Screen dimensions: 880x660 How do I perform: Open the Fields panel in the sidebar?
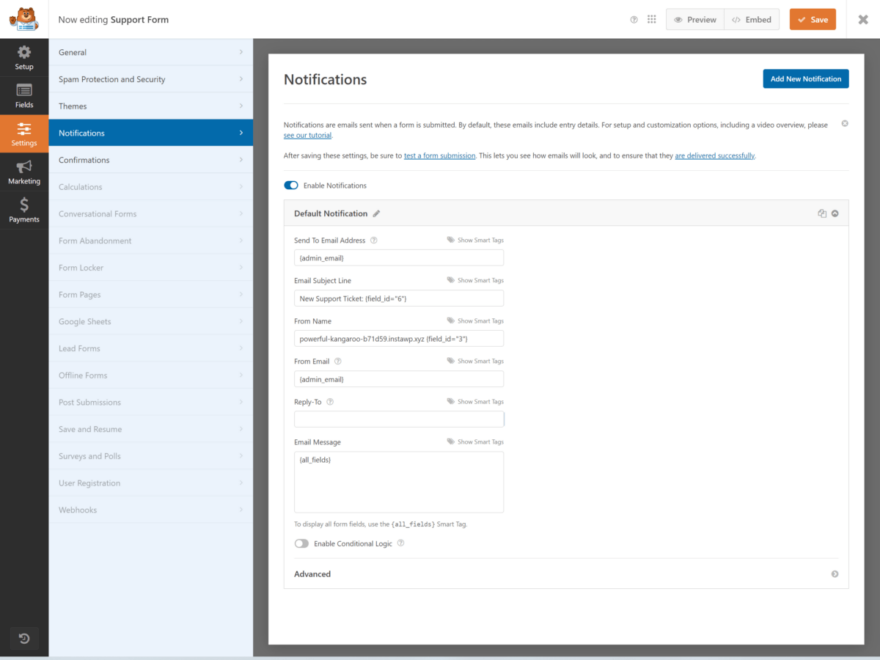point(24,96)
